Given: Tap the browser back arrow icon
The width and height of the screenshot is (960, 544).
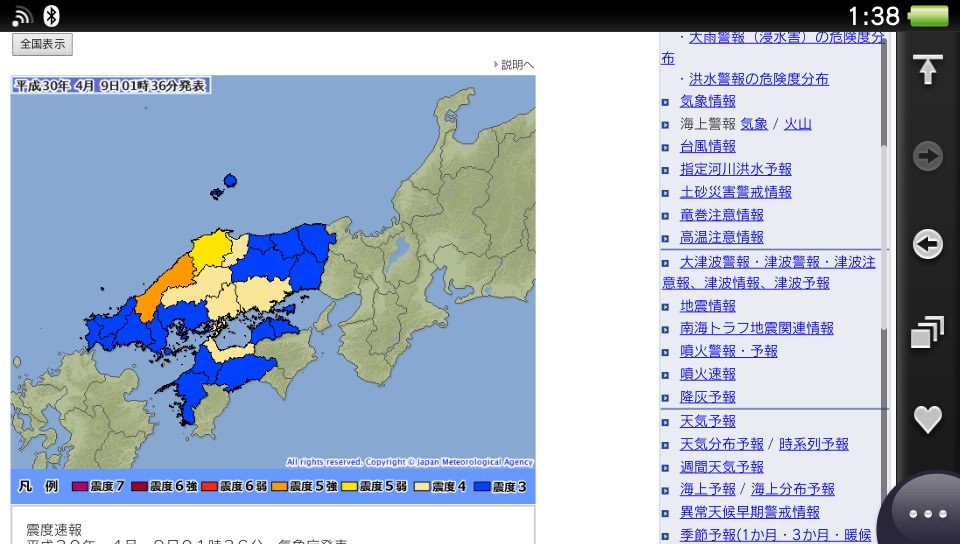Looking at the screenshot, I should coord(928,244).
